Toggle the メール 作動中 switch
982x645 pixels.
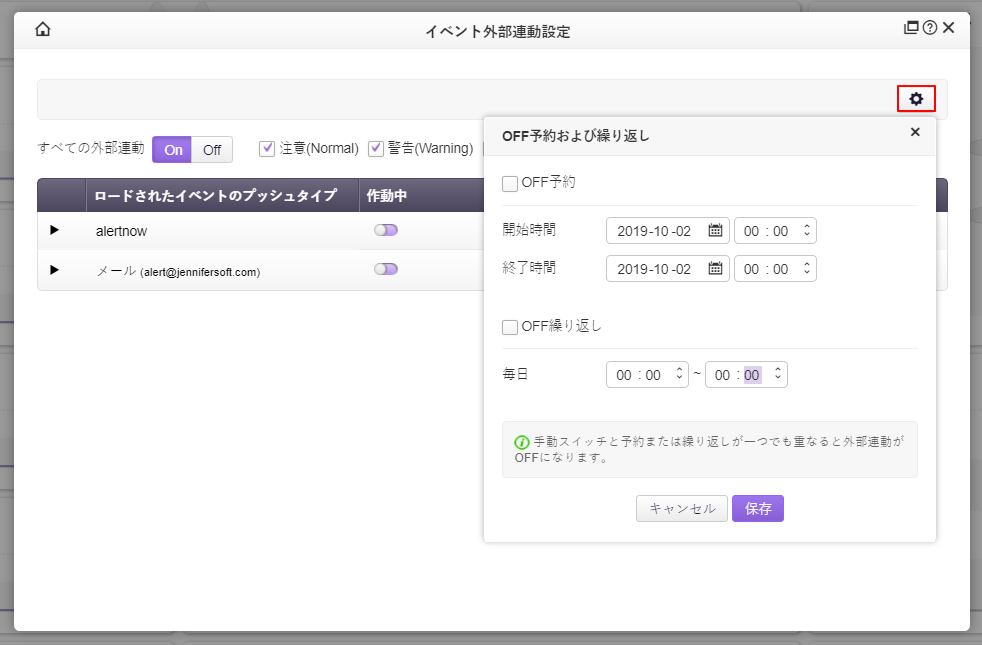click(x=386, y=269)
